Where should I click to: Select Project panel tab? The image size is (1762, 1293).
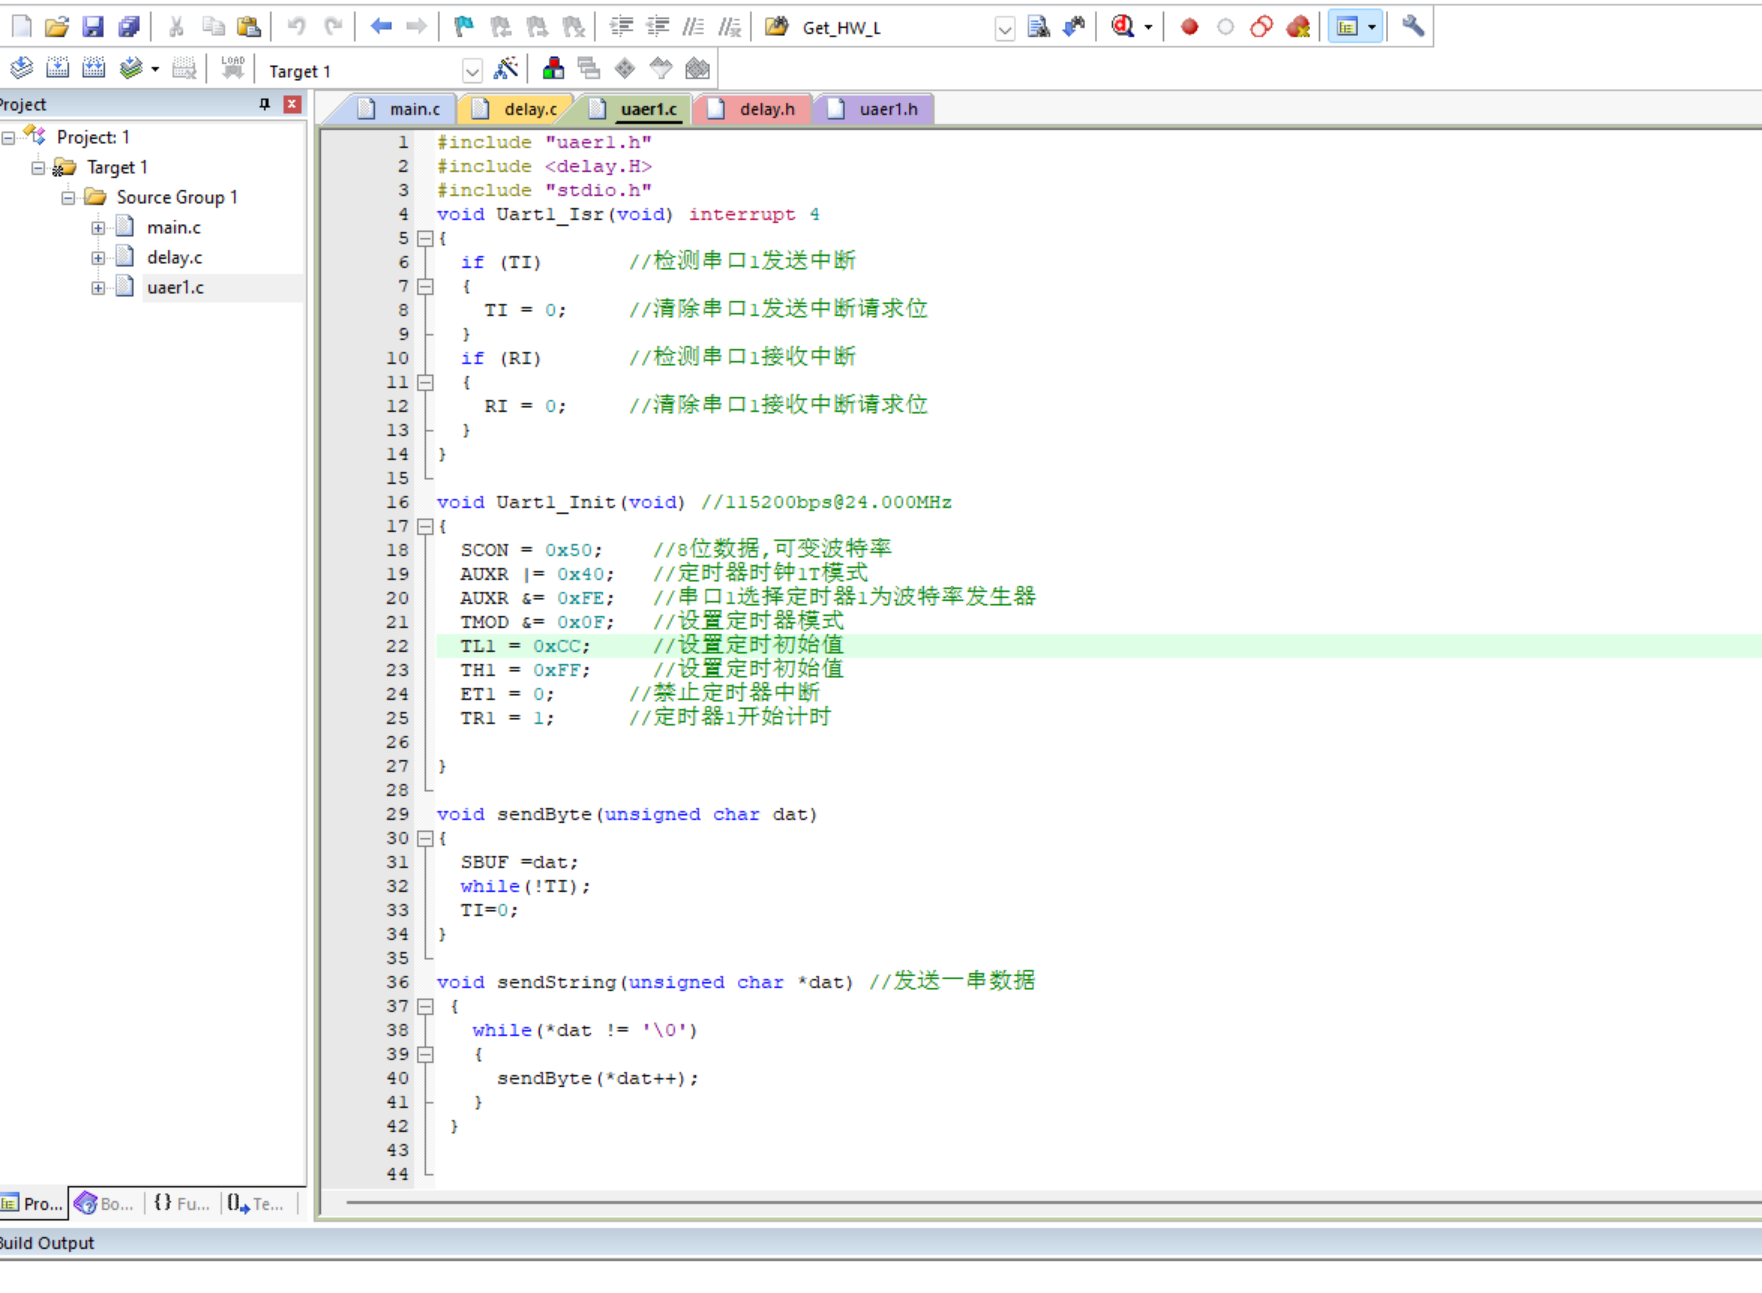point(33,1203)
